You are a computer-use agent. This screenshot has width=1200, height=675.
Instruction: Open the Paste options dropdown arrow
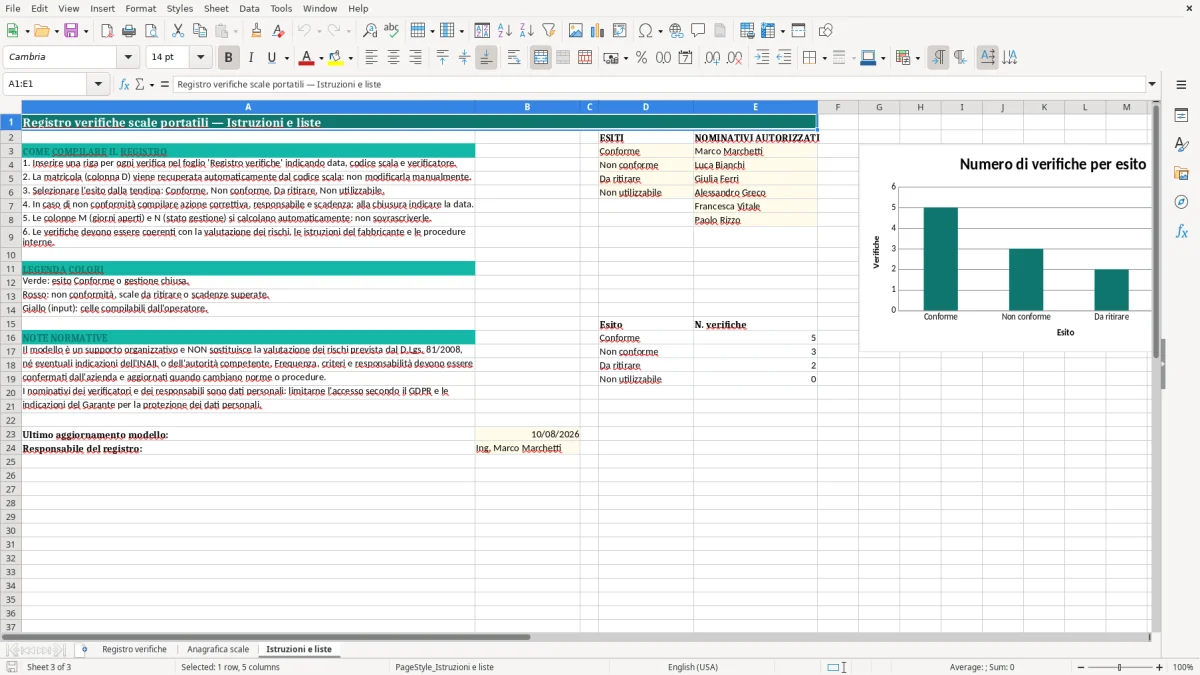[x=235, y=31]
